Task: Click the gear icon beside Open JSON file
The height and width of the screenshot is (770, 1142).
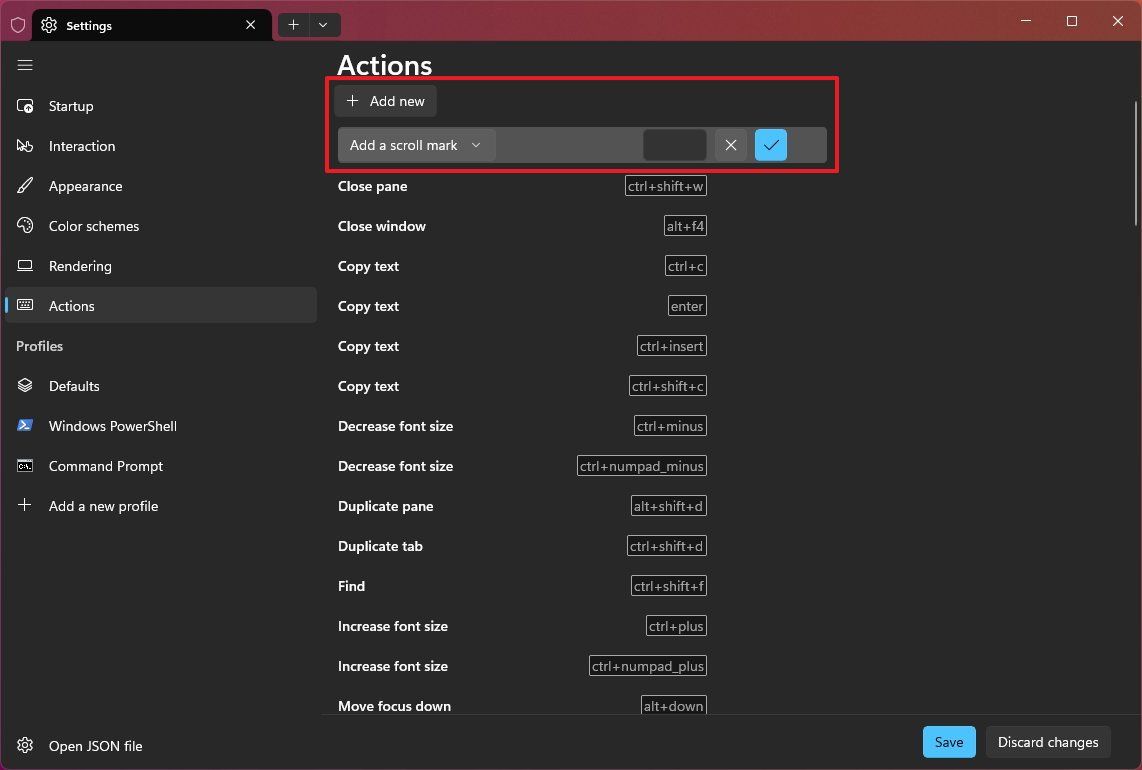Action: click(25, 745)
